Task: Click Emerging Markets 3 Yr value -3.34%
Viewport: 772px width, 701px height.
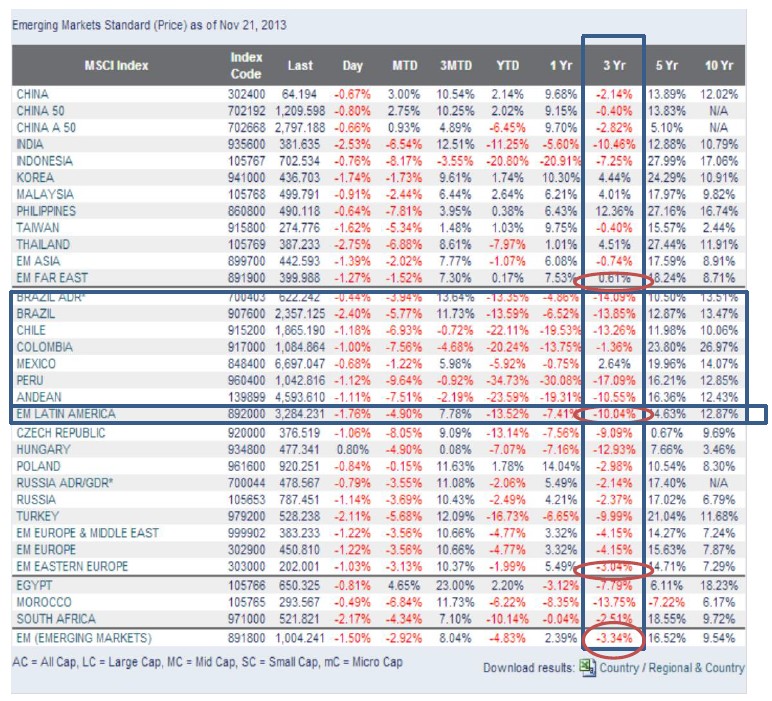Action: point(614,638)
